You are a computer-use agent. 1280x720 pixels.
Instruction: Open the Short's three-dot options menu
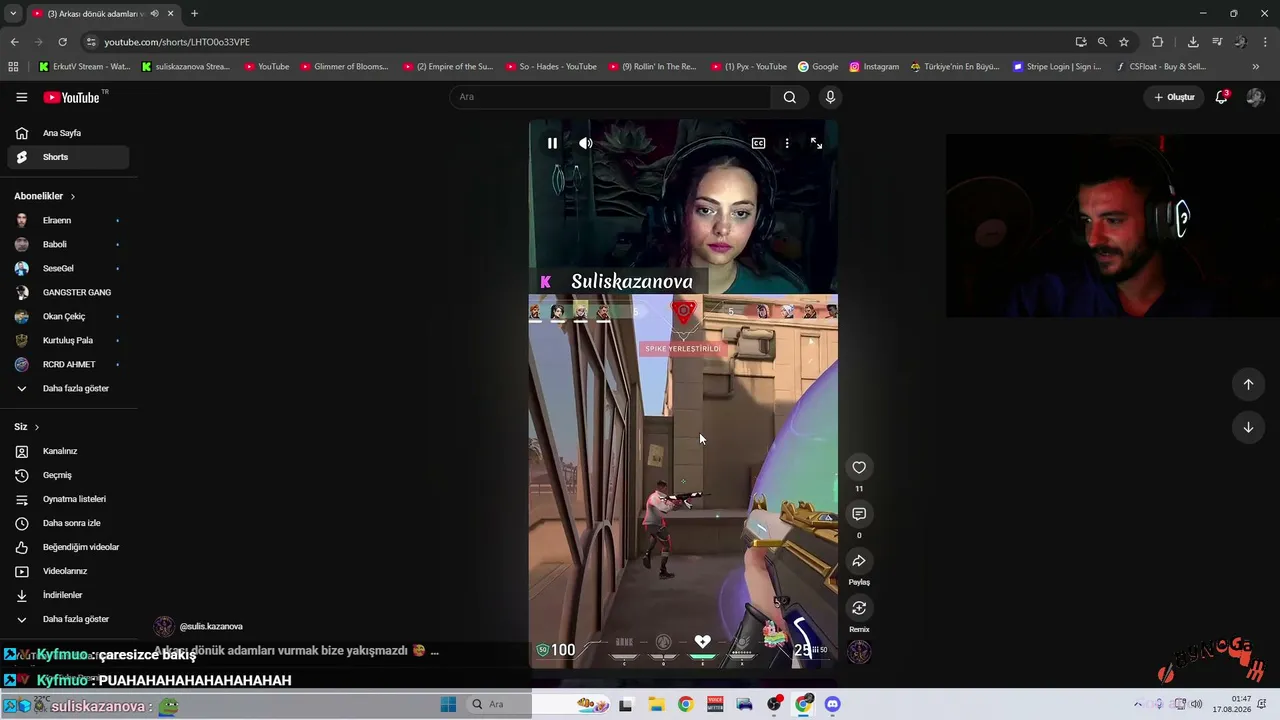coord(787,143)
